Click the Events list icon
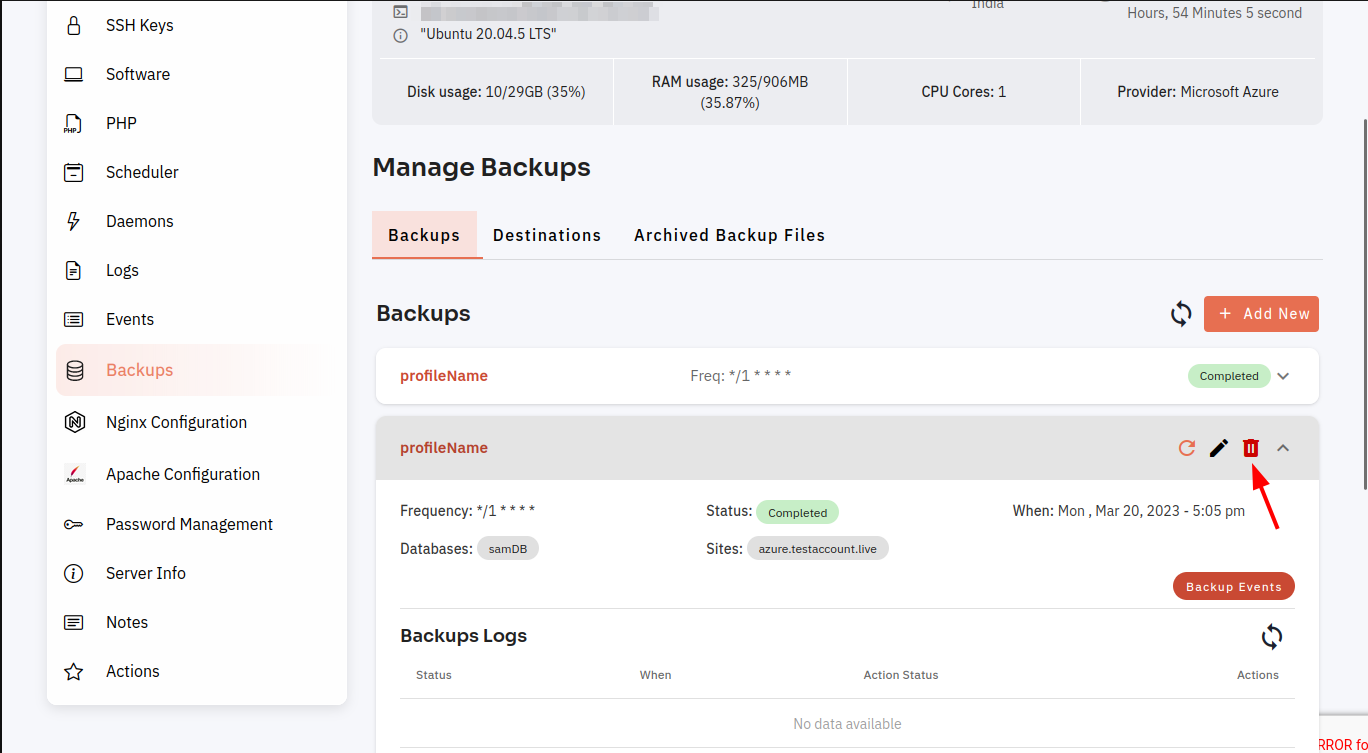This screenshot has height=753, width=1368. point(73,319)
